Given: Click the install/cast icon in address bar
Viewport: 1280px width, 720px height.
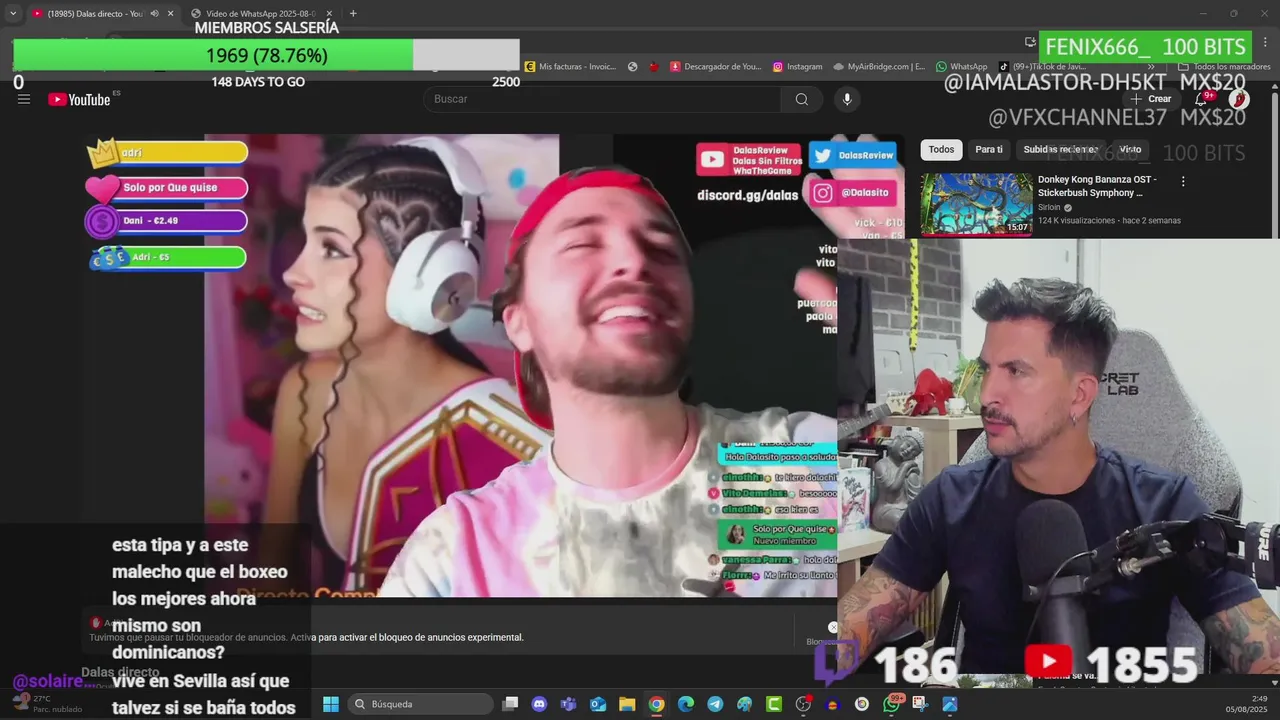Looking at the screenshot, I should (1030, 42).
